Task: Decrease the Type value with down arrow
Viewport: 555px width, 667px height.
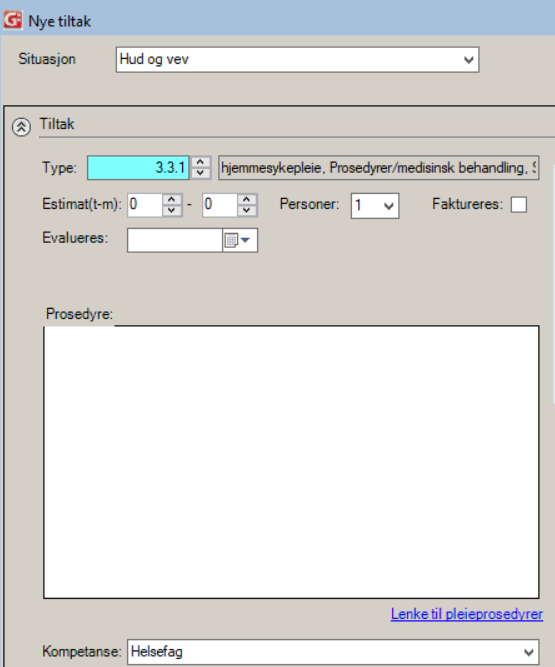Action: click(x=200, y=173)
